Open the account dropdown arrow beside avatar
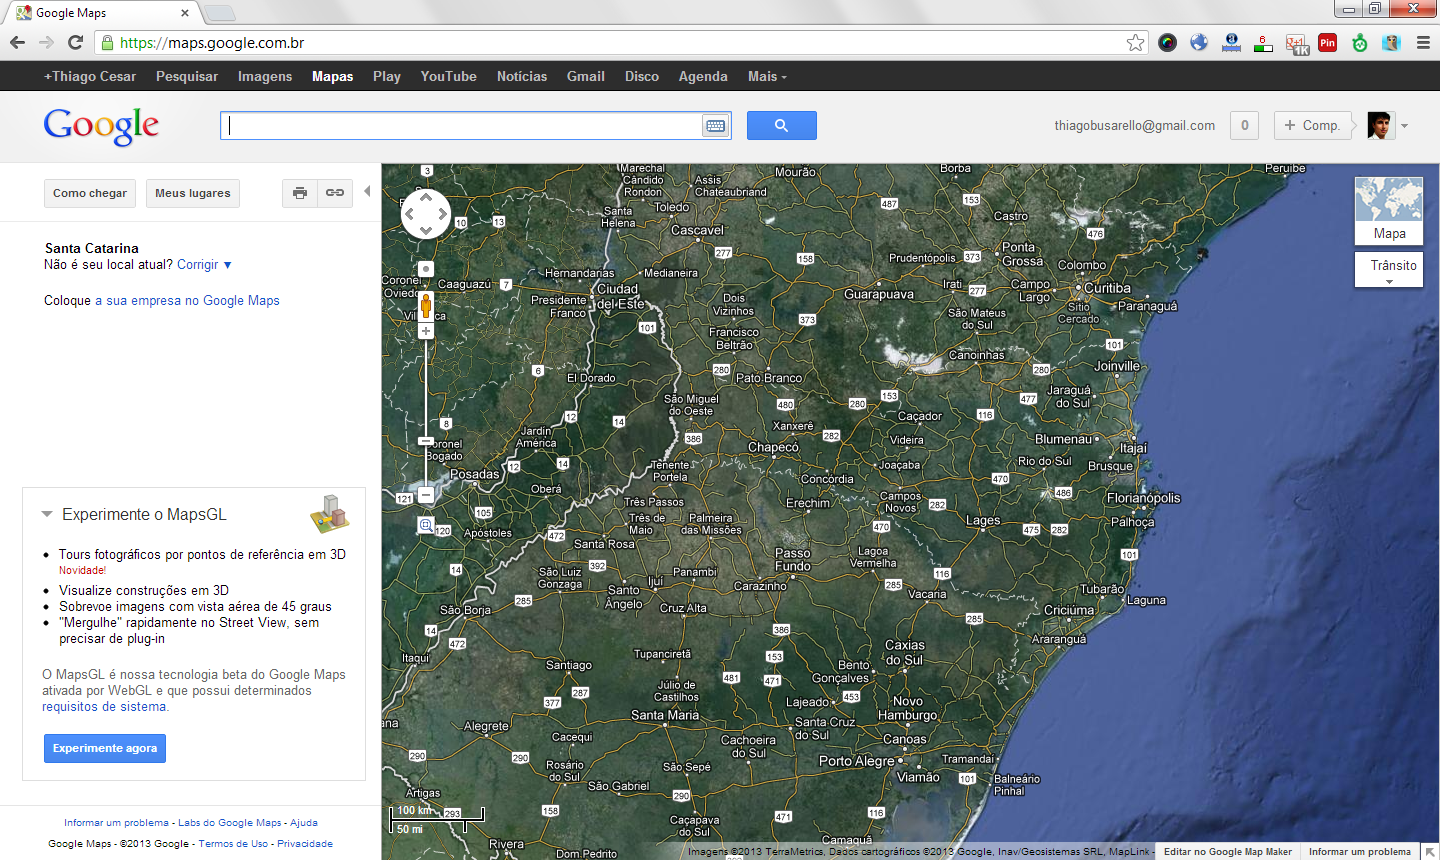 point(1404,126)
